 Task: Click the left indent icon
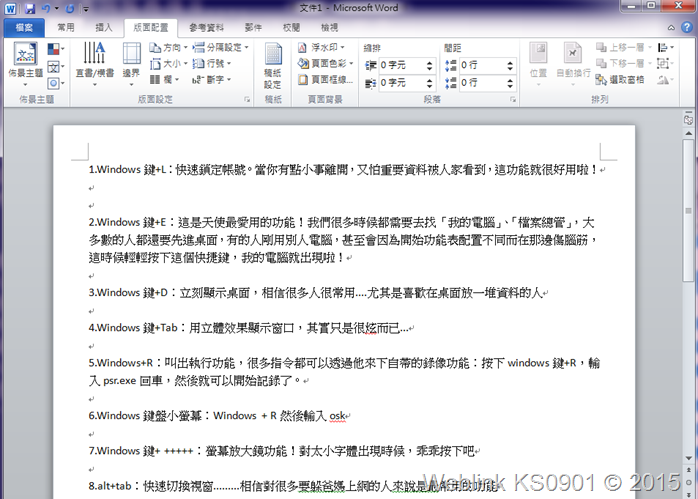[x=370, y=66]
